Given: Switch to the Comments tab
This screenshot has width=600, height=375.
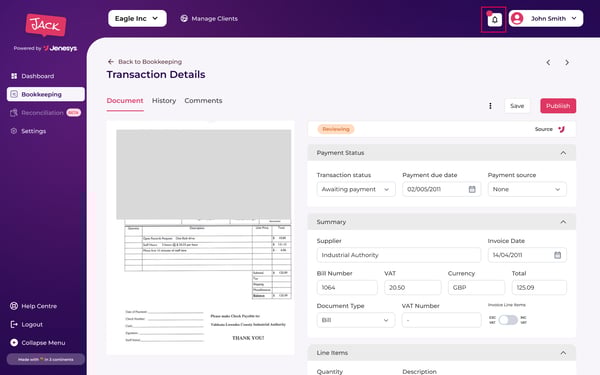Looking at the screenshot, I should [x=203, y=101].
